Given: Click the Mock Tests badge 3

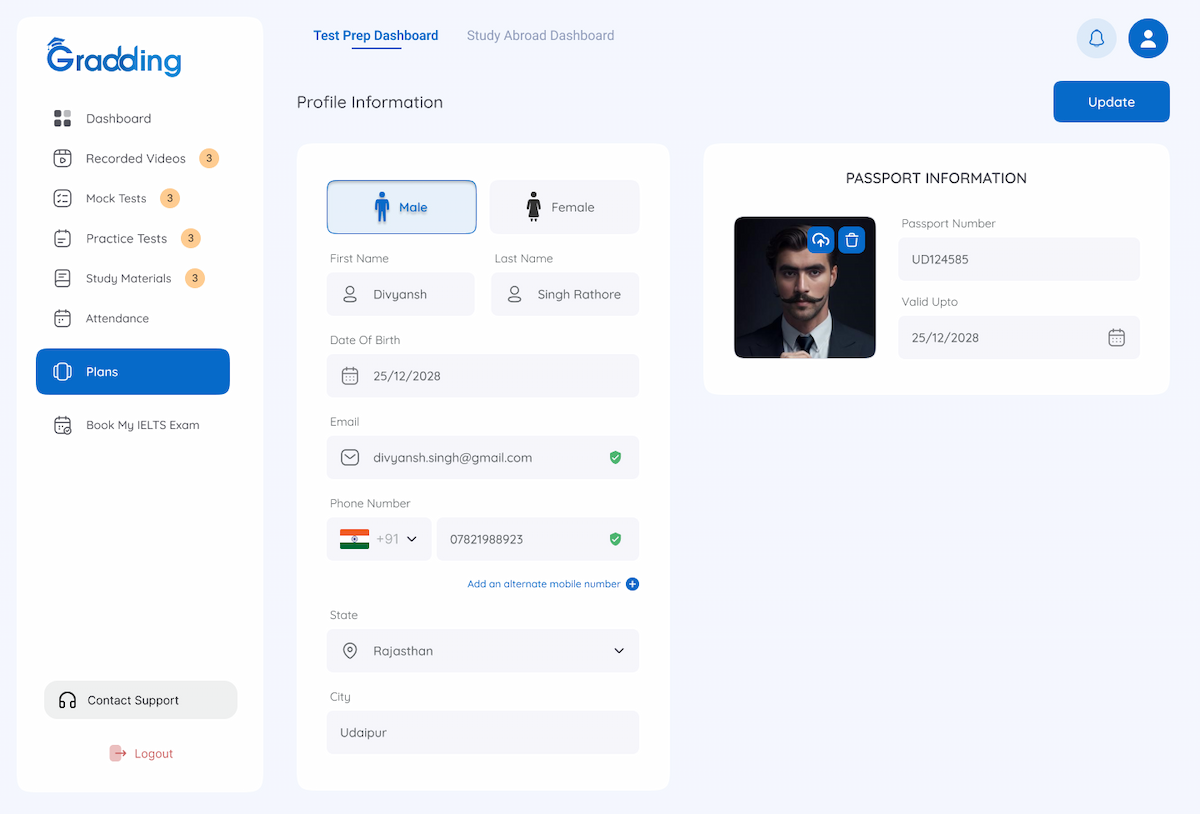Looking at the screenshot, I should tap(170, 198).
